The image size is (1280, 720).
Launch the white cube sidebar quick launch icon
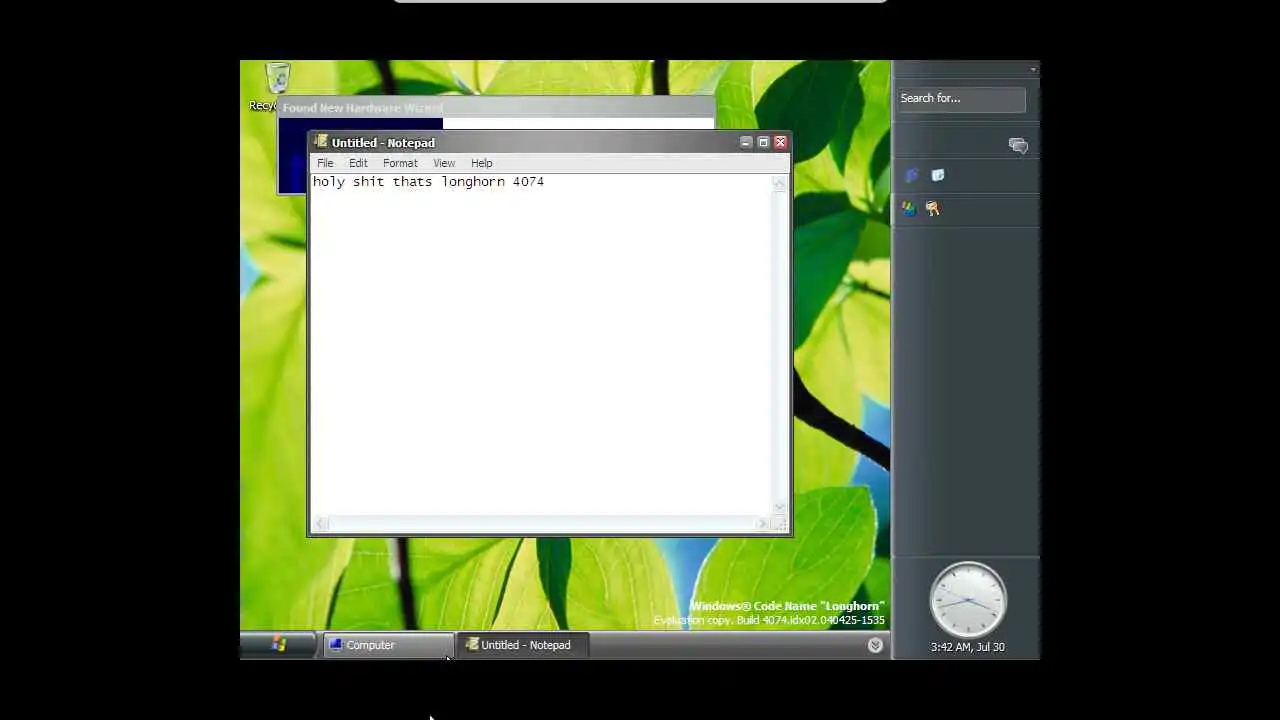point(938,176)
